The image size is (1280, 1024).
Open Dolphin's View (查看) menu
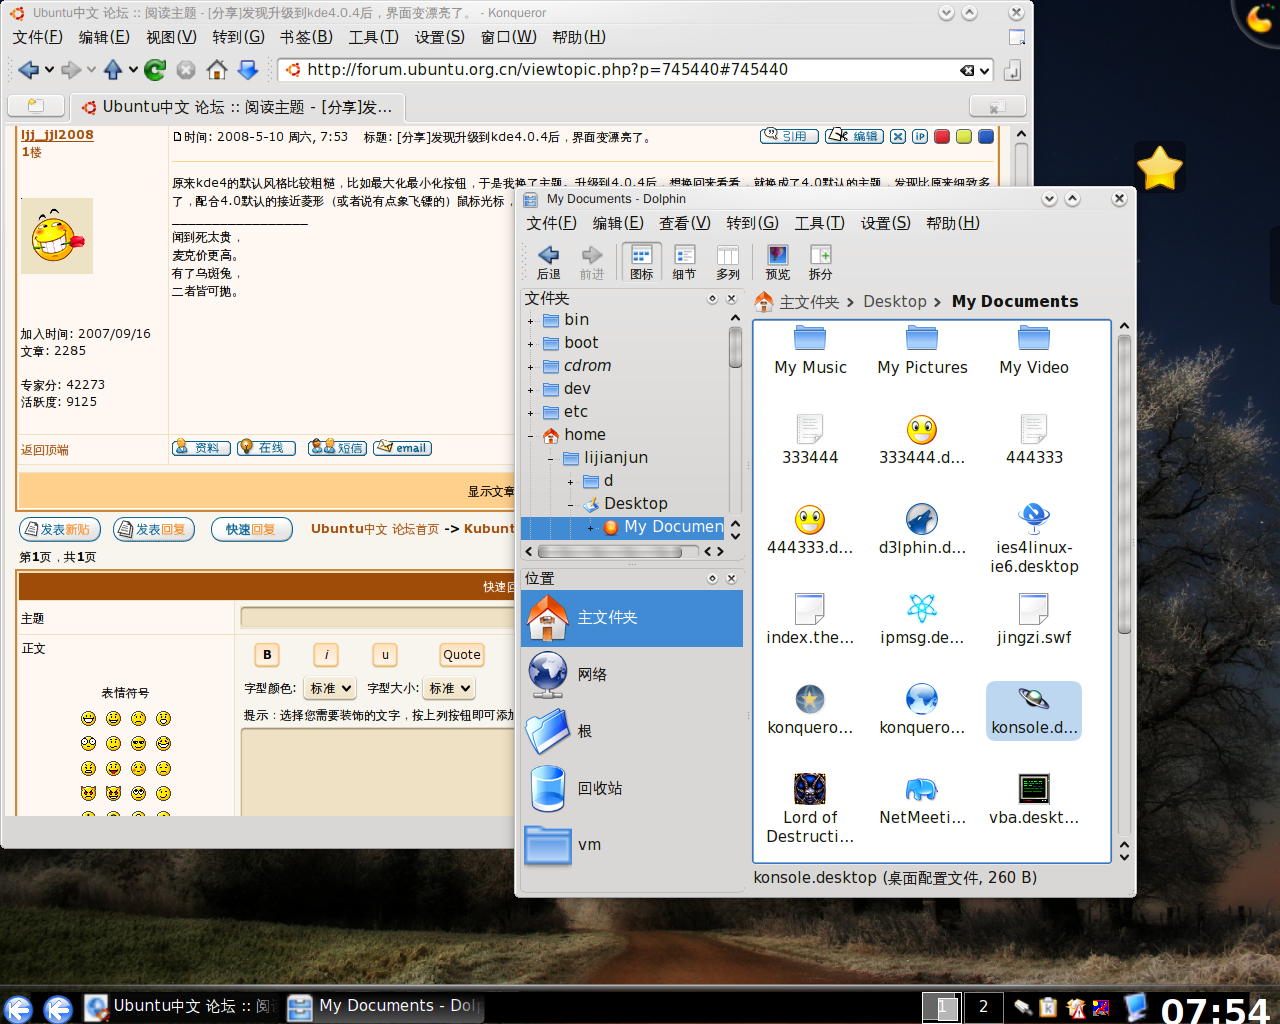[x=684, y=223]
